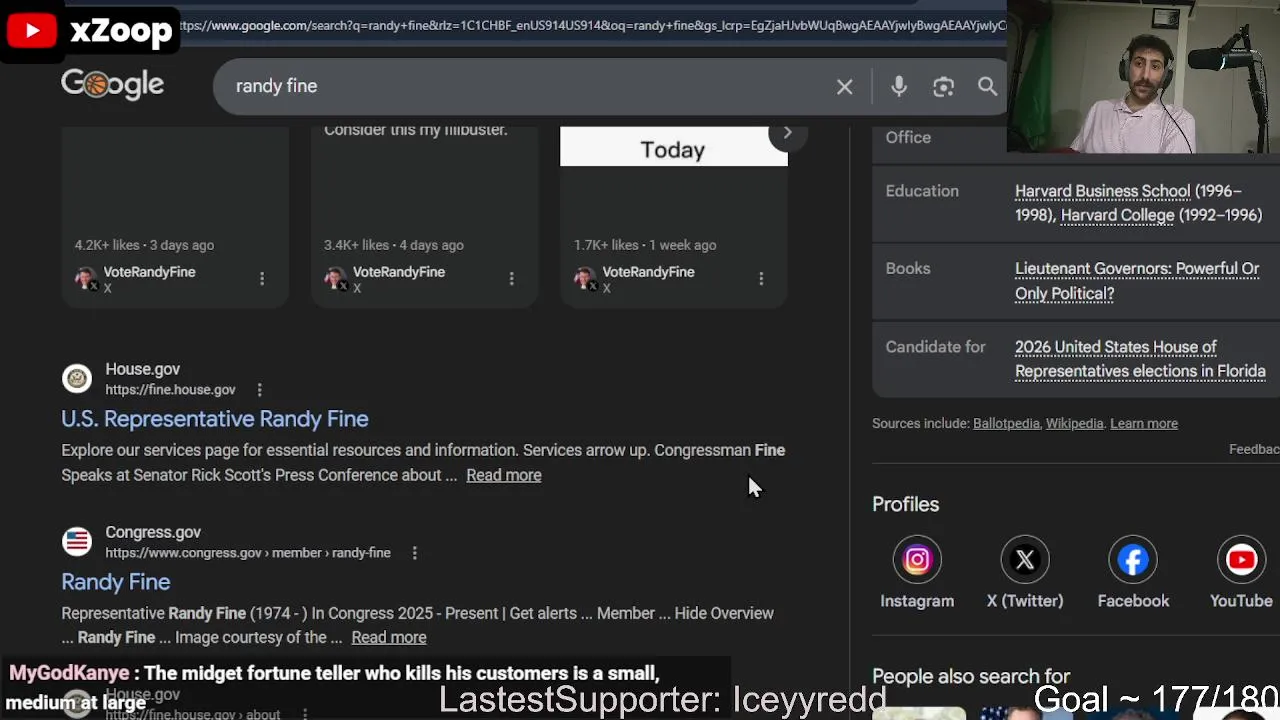Click the Google logo

pyautogui.click(x=112, y=85)
